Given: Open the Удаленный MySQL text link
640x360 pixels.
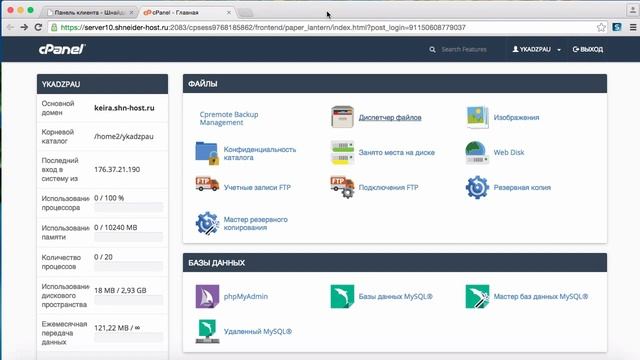Looking at the screenshot, I should click(x=258, y=331).
